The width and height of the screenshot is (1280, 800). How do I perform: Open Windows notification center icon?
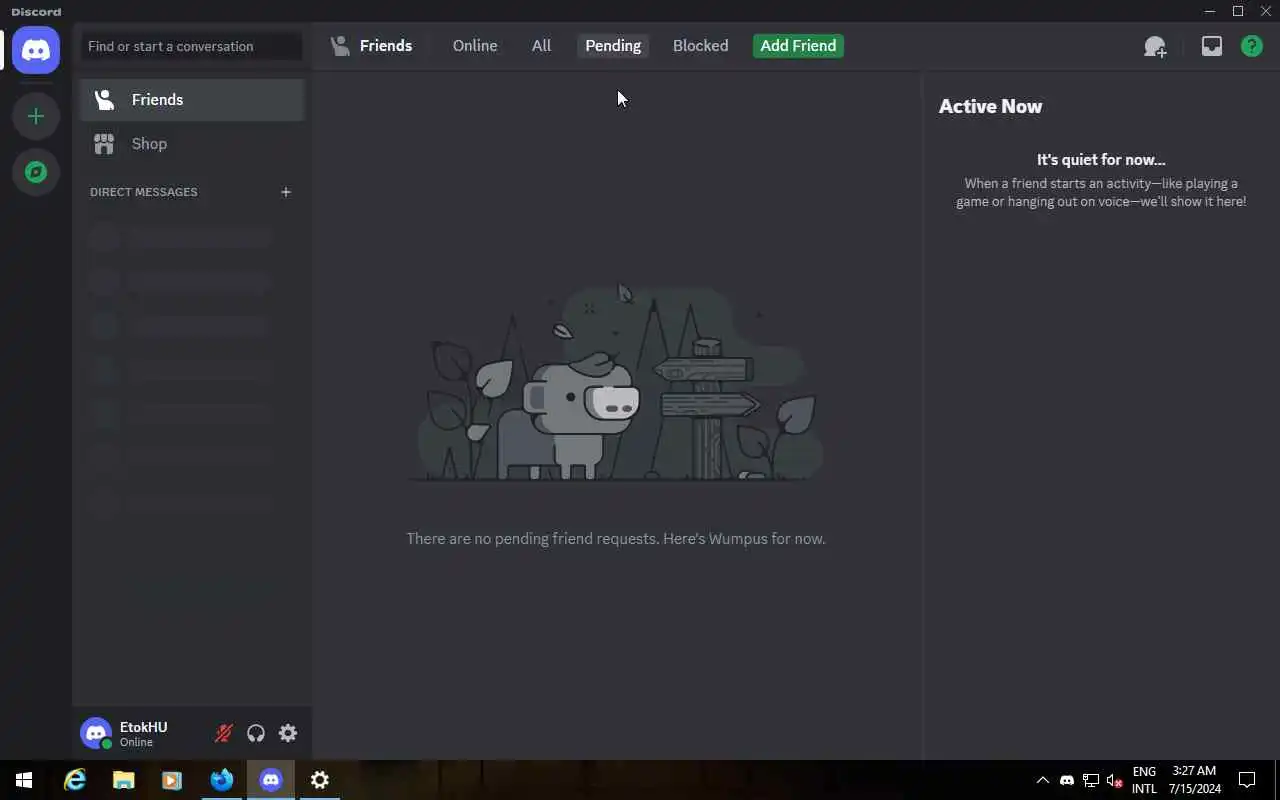1247,780
